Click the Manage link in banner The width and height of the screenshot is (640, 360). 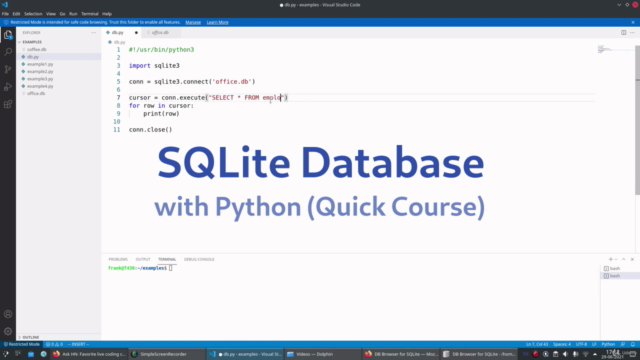[x=193, y=22]
